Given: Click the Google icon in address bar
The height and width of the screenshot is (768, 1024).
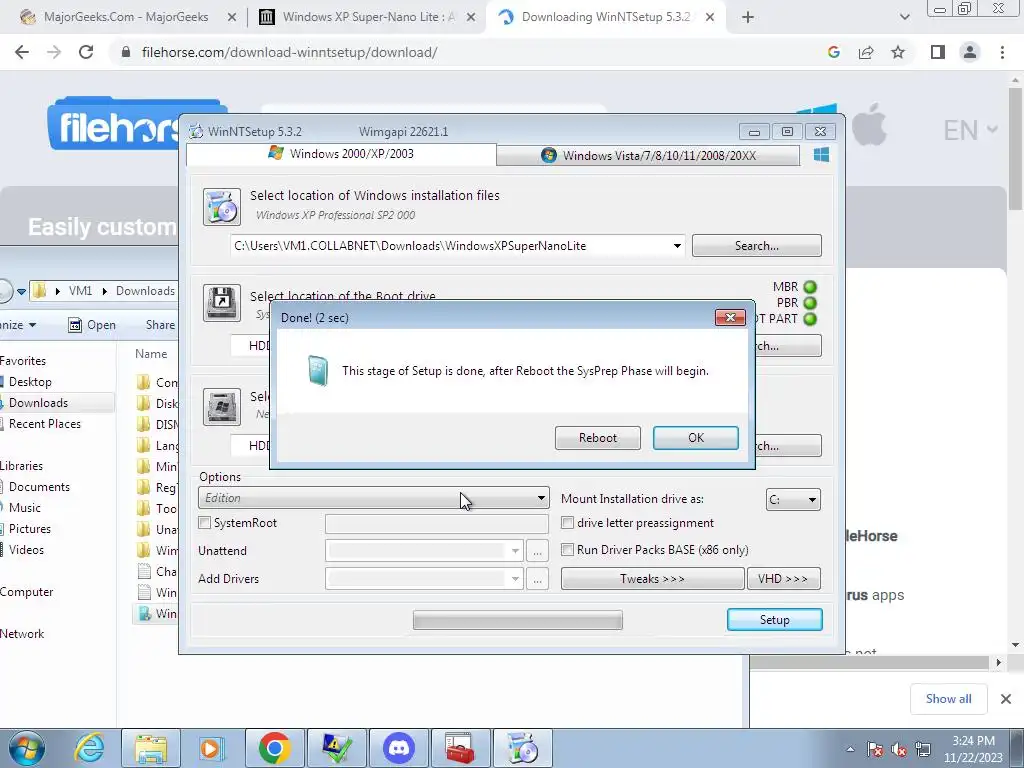Looking at the screenshot, I should pos(833,52).
